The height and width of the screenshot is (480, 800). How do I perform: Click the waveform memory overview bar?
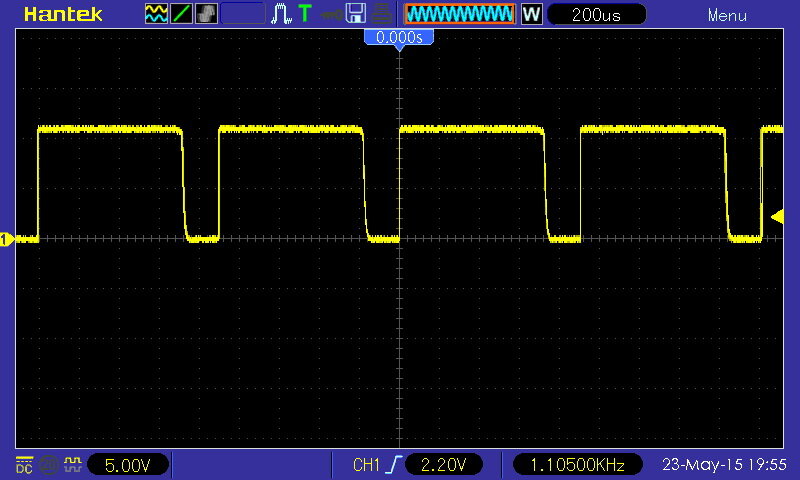pyautogui.click(x=460, y=14)
